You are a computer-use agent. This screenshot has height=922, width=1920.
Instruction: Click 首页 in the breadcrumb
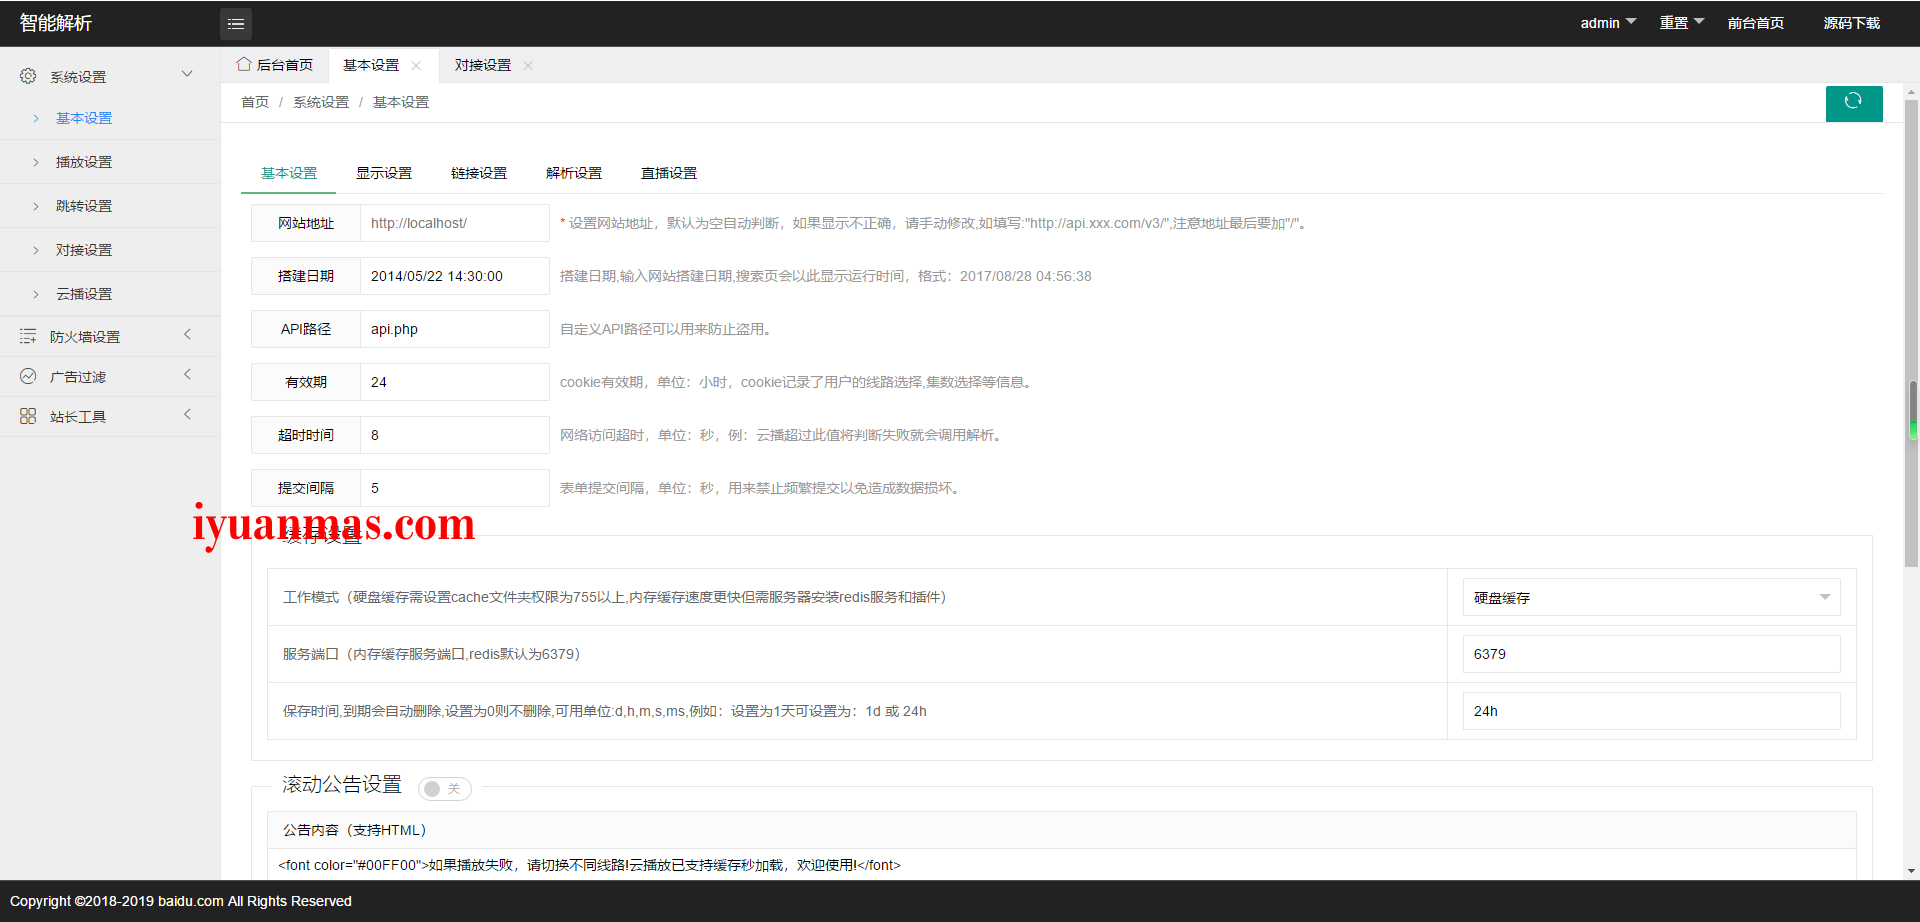coord(255,102)
